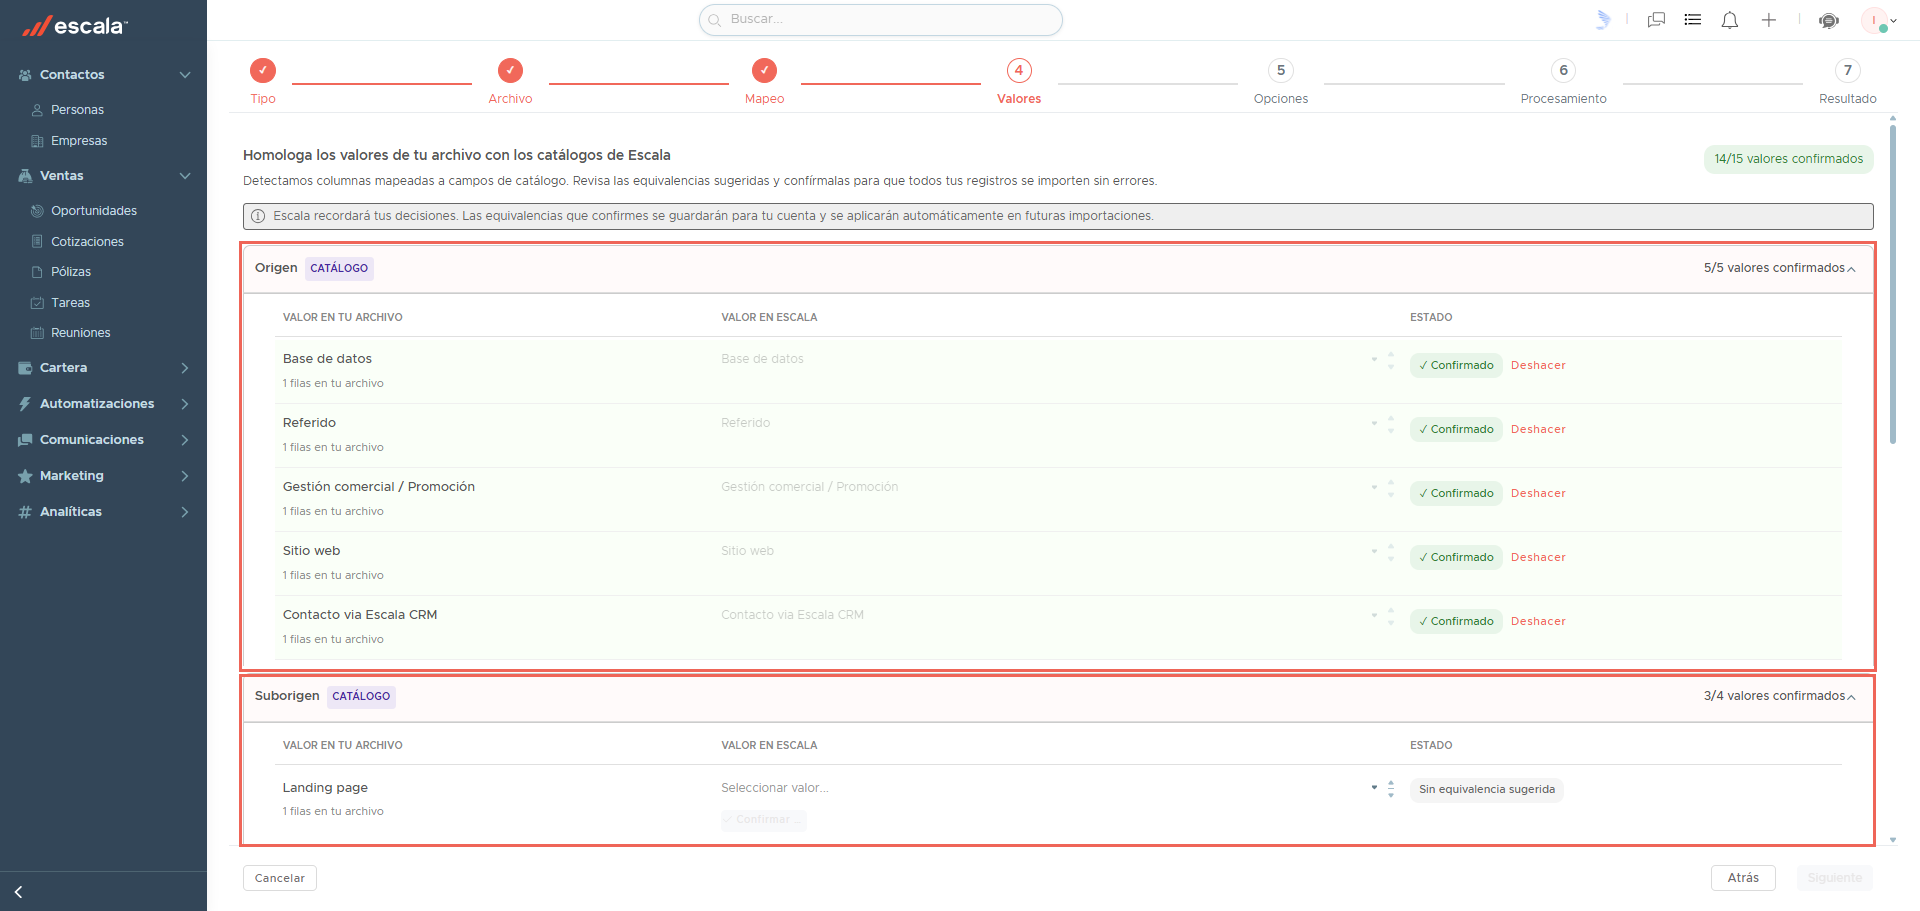Image resolution: width=1920 pixels, height=911 pixels.
Task: Click the vertical scrollbar of the values panel
Action: (1893, 285)
